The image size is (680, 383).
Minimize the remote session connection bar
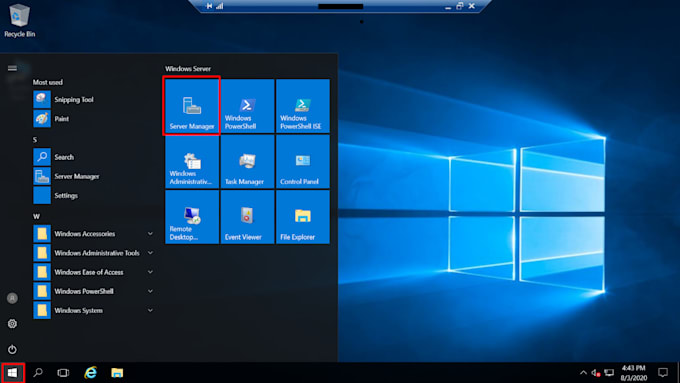(x=448, y=7)
